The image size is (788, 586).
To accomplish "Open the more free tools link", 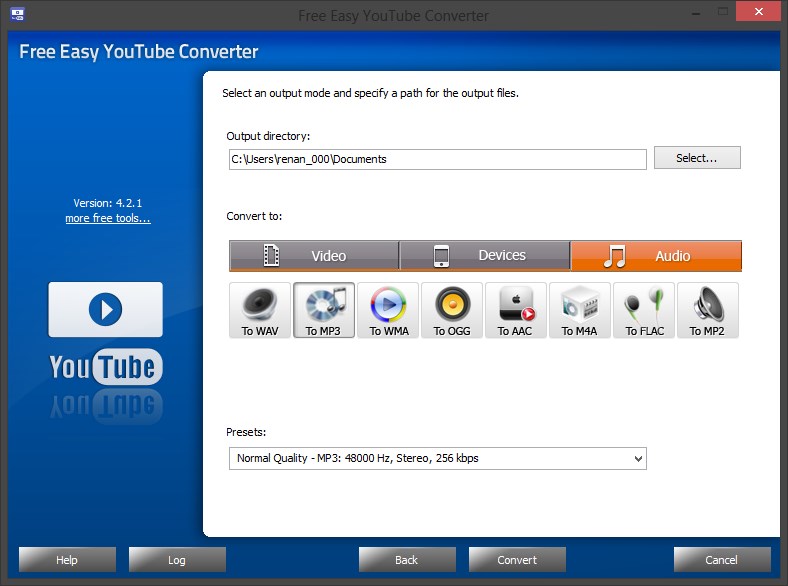I will (x=108, y=218).
